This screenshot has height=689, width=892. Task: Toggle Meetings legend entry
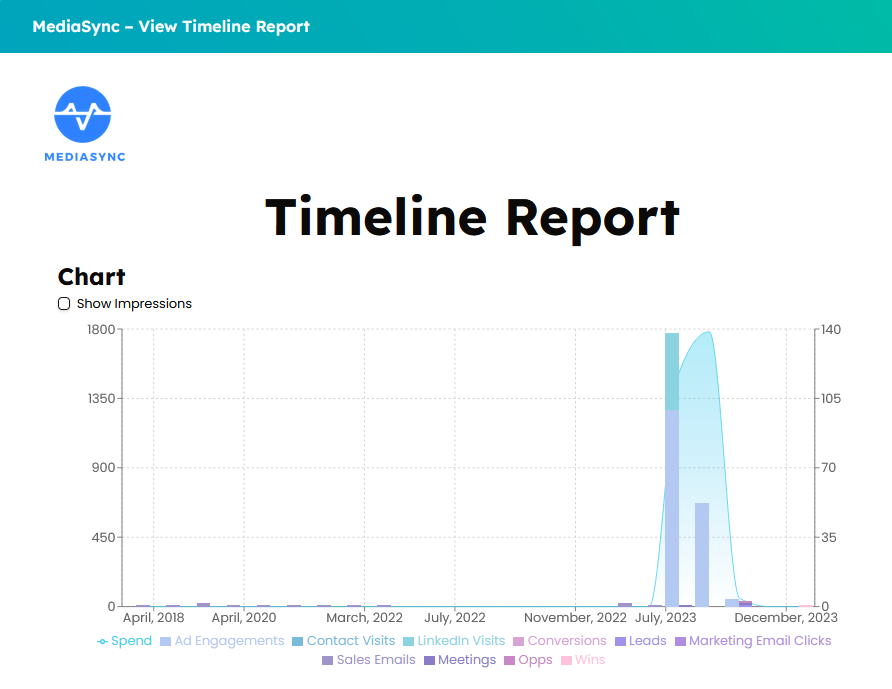pyautogui.click(x=460, y=660)
